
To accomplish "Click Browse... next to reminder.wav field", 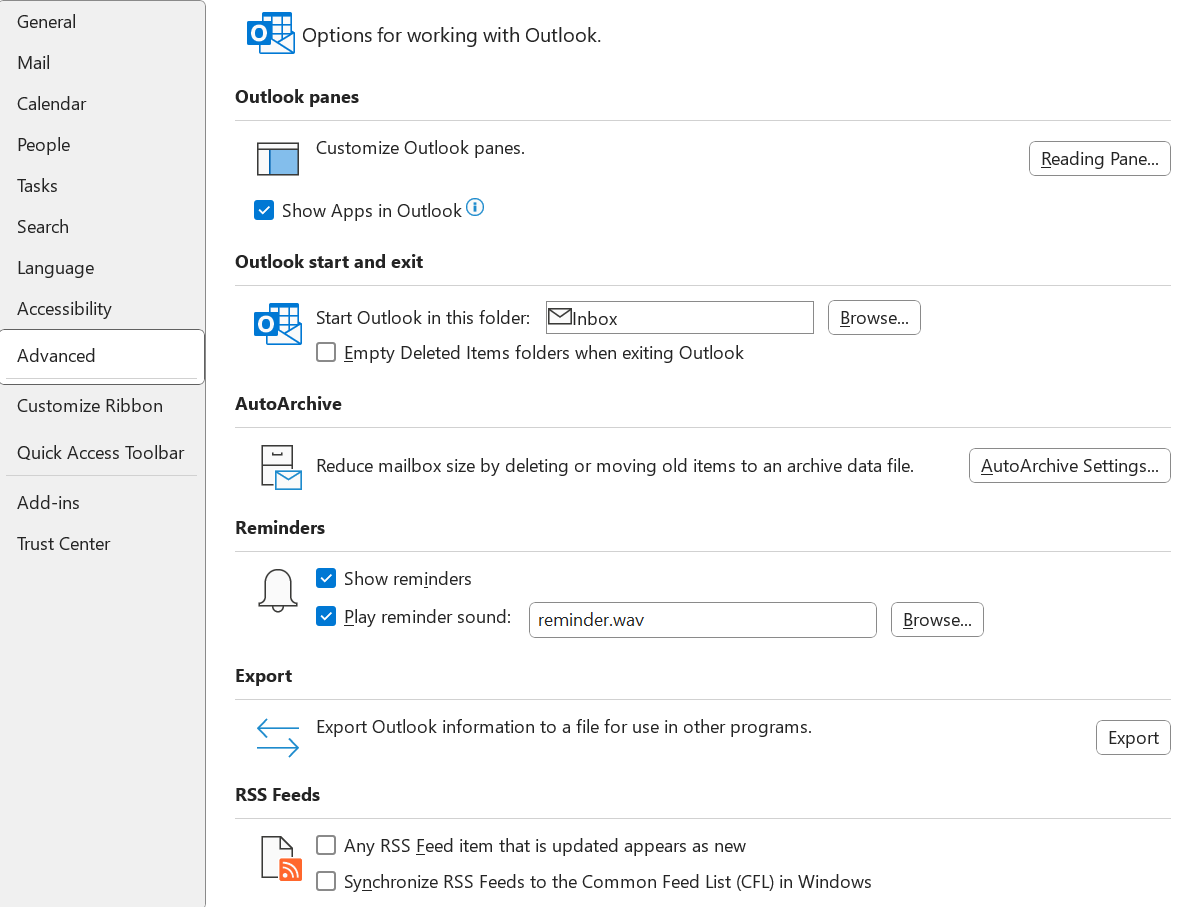I will coord(937,620).
